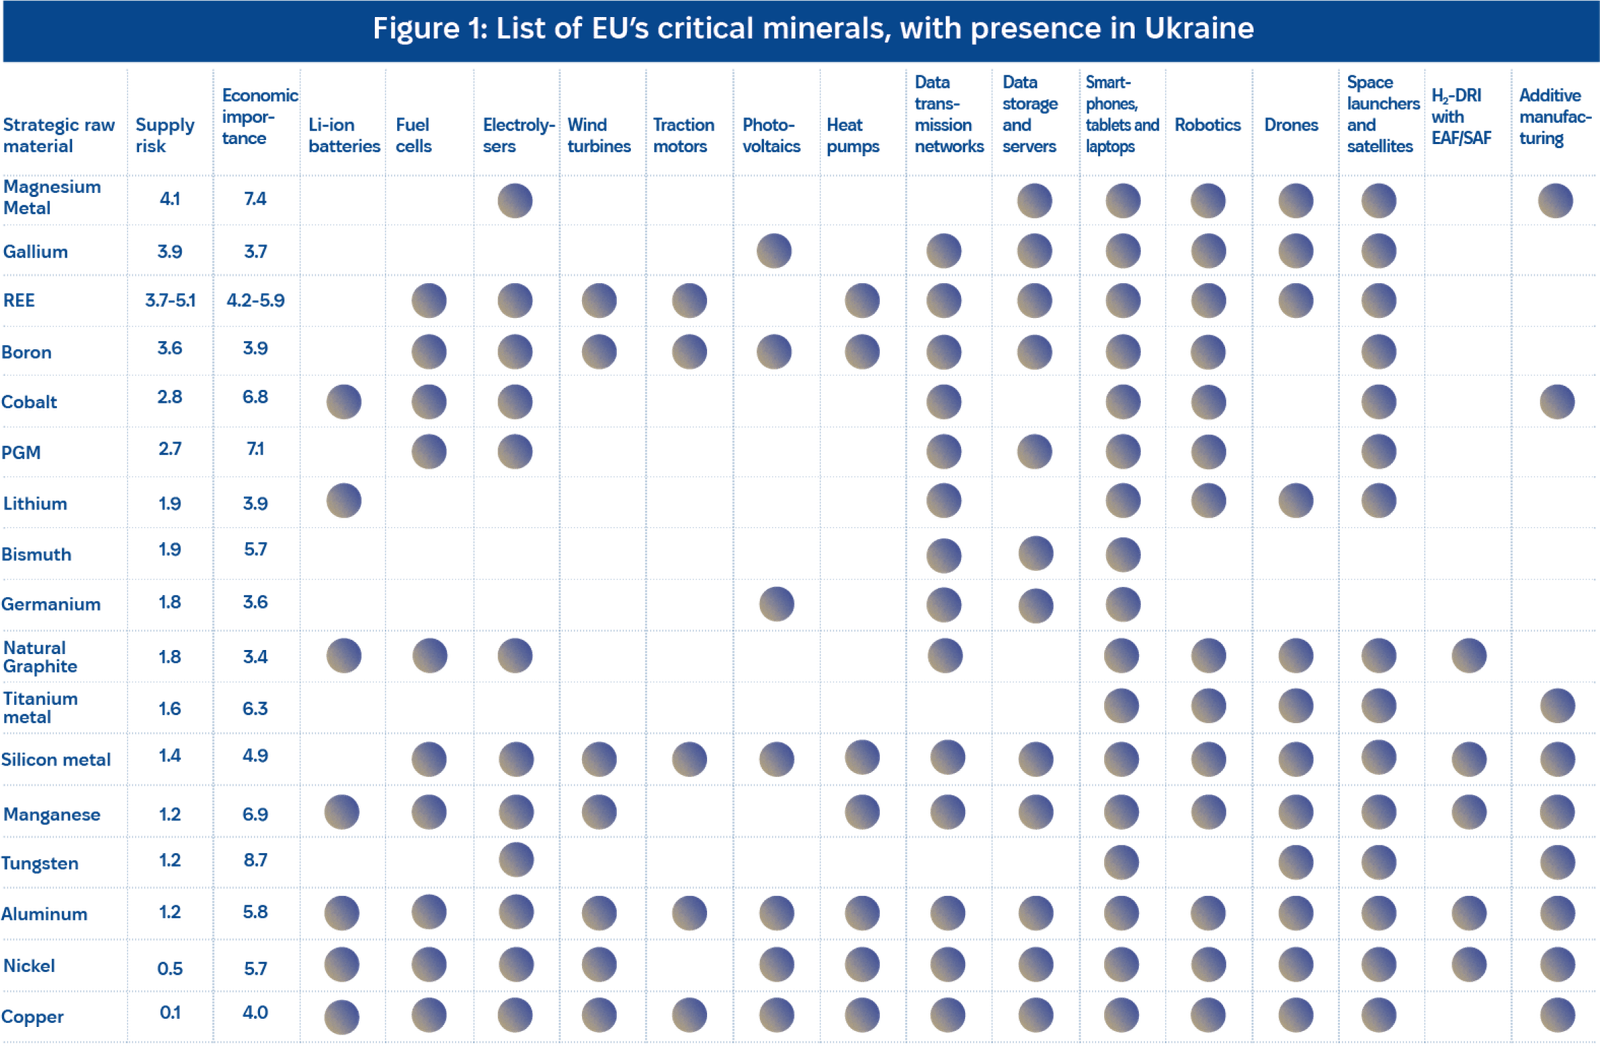The width and height of the screenshot is (1600, 1046).
Task: Select the Tungsten dot under Electrolysers
Action: pos(516,859)
